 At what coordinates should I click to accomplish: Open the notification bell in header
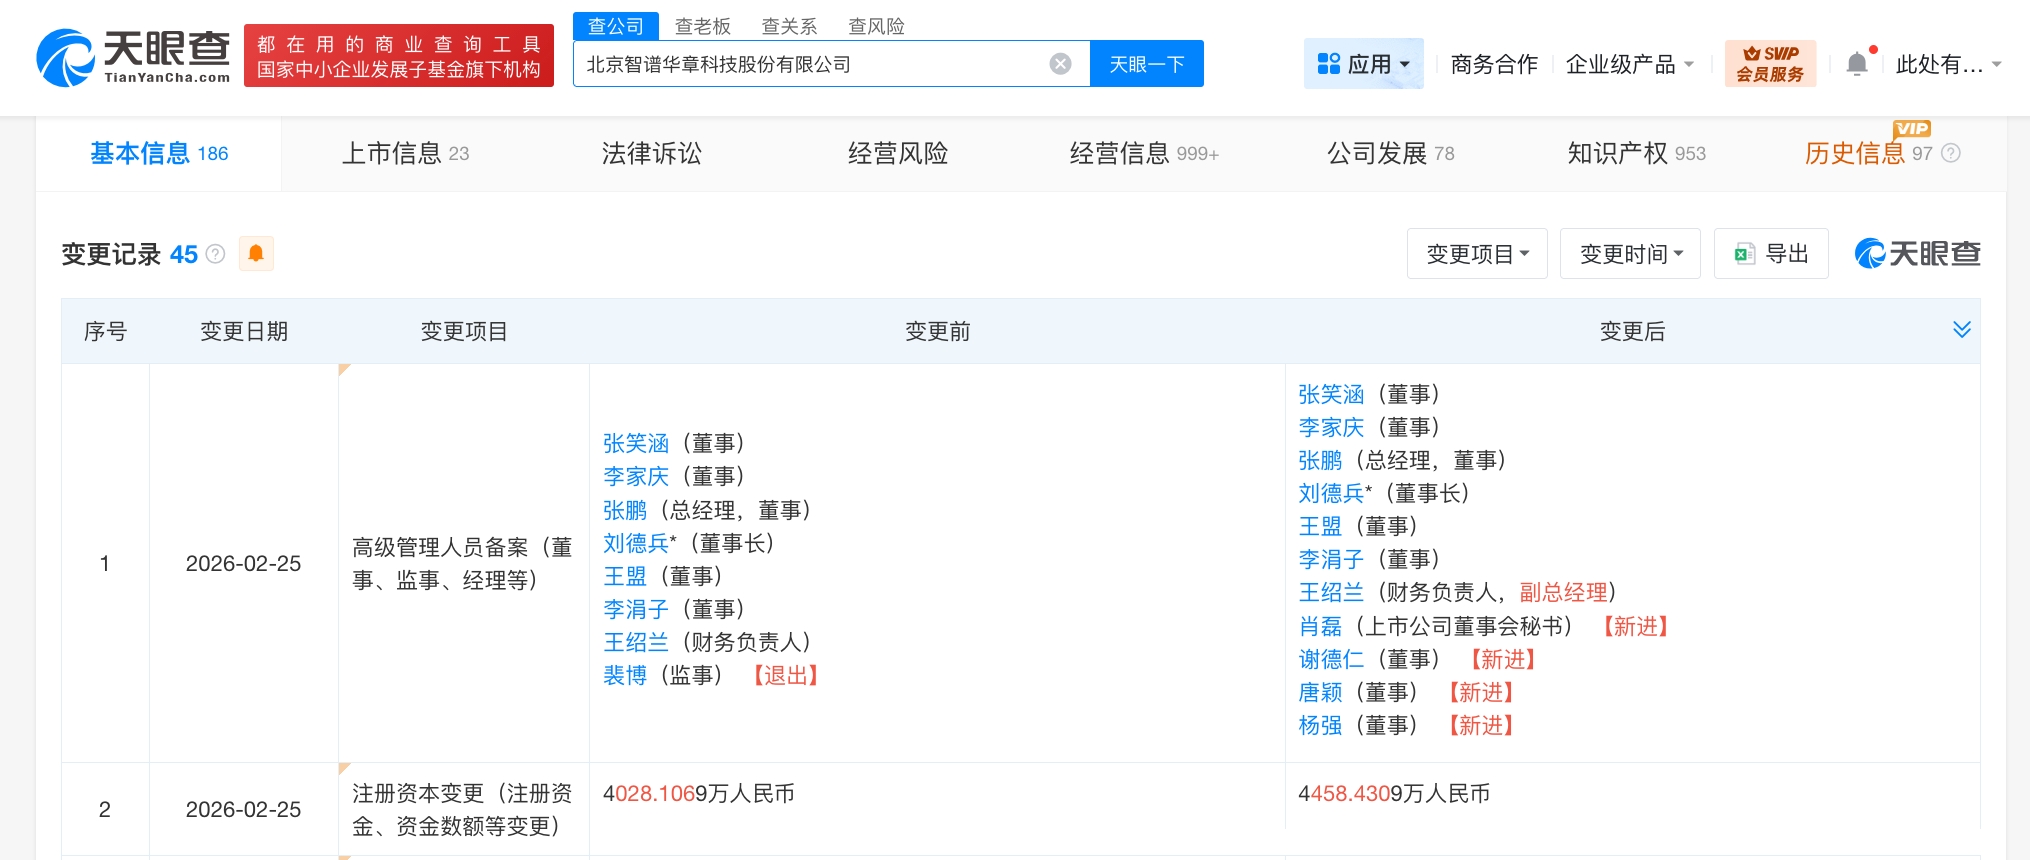pos(1856,64)
